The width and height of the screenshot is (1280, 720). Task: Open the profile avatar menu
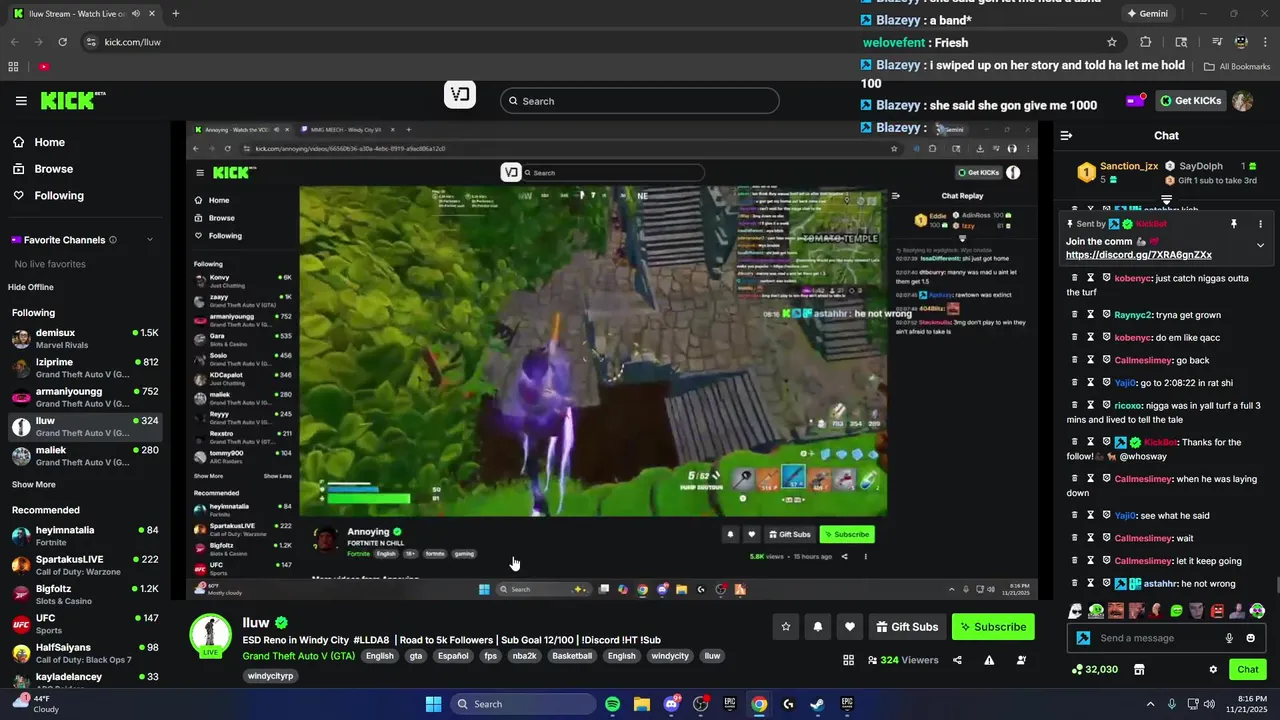pyautogui.click(x=1243, y=101)
